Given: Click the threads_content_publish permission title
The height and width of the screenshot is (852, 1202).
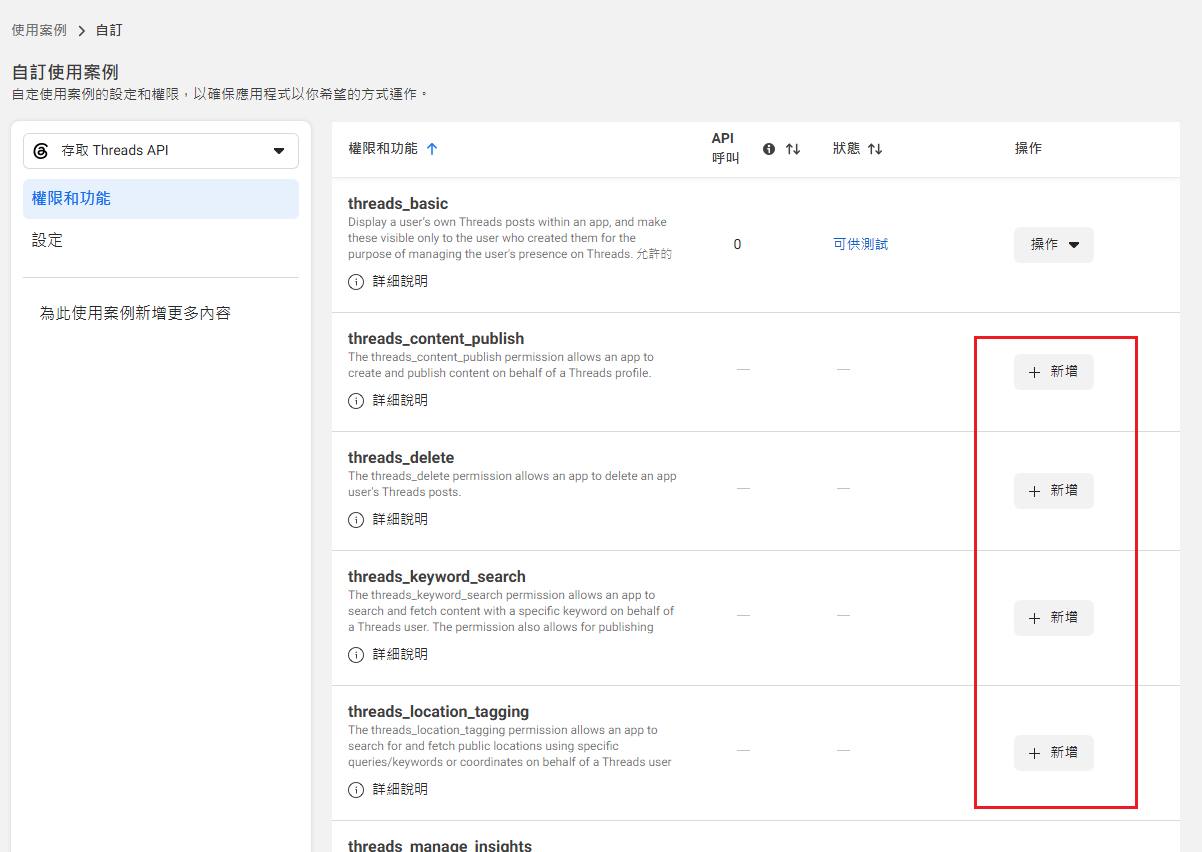Looking at the screenshot, I should (x=436, y=339).
